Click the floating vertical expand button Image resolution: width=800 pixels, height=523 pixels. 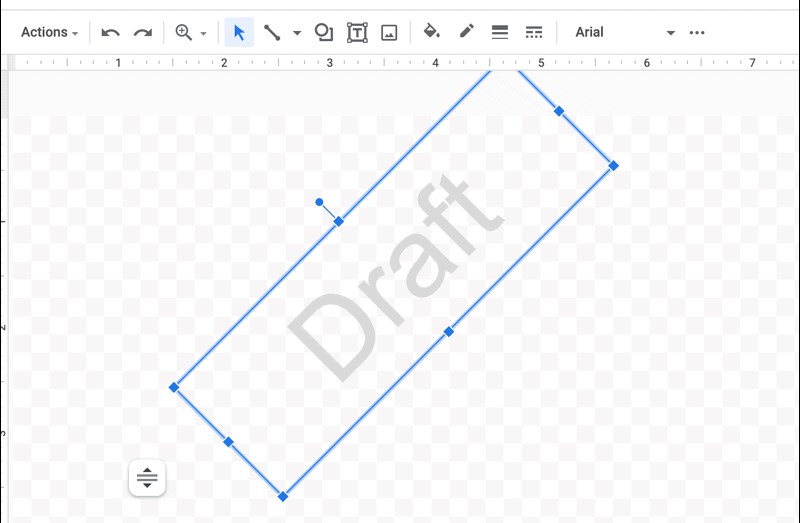(147, 478)
